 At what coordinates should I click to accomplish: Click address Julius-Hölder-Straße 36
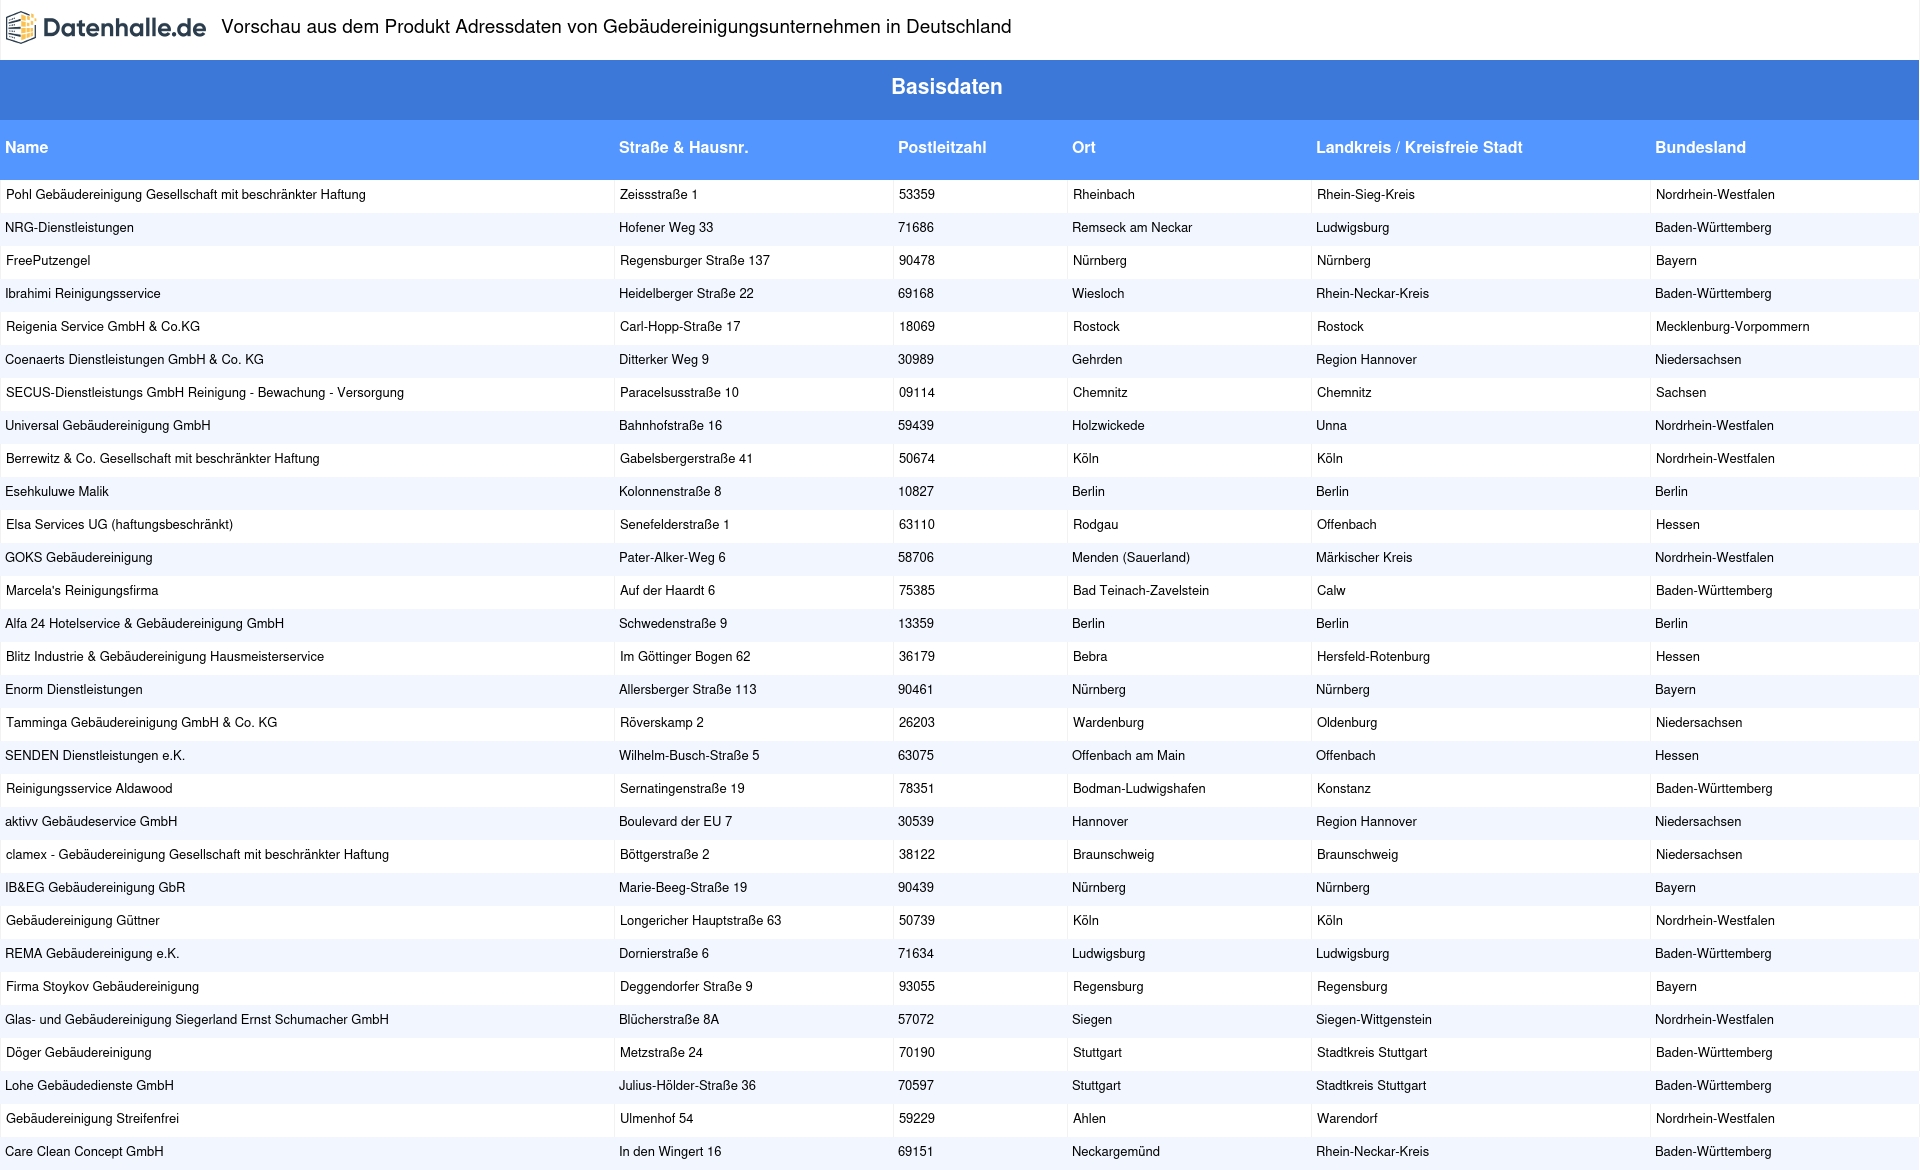pos(687,1086)
